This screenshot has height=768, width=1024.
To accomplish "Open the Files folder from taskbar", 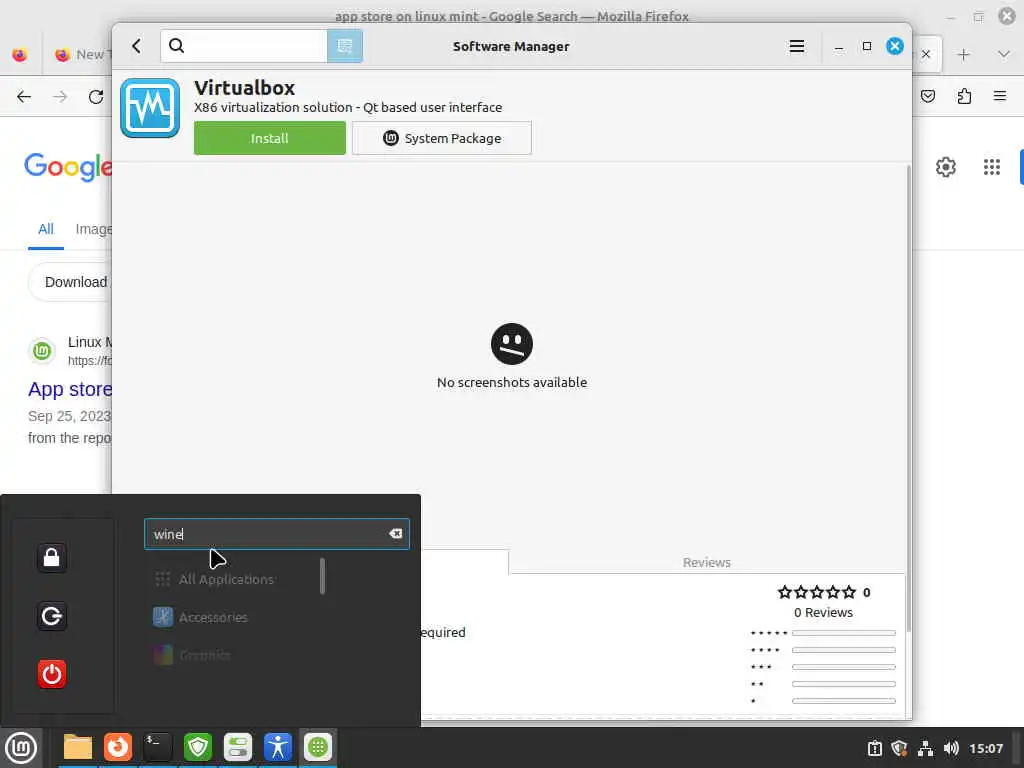I will [78, 747].
